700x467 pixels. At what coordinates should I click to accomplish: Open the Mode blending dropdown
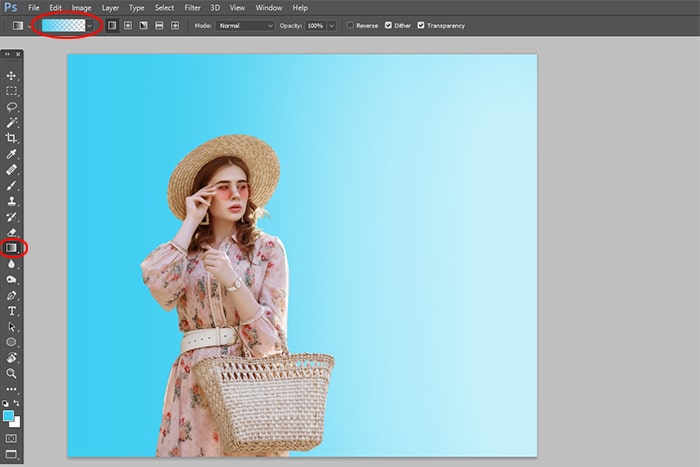click(x=245, y=26)
